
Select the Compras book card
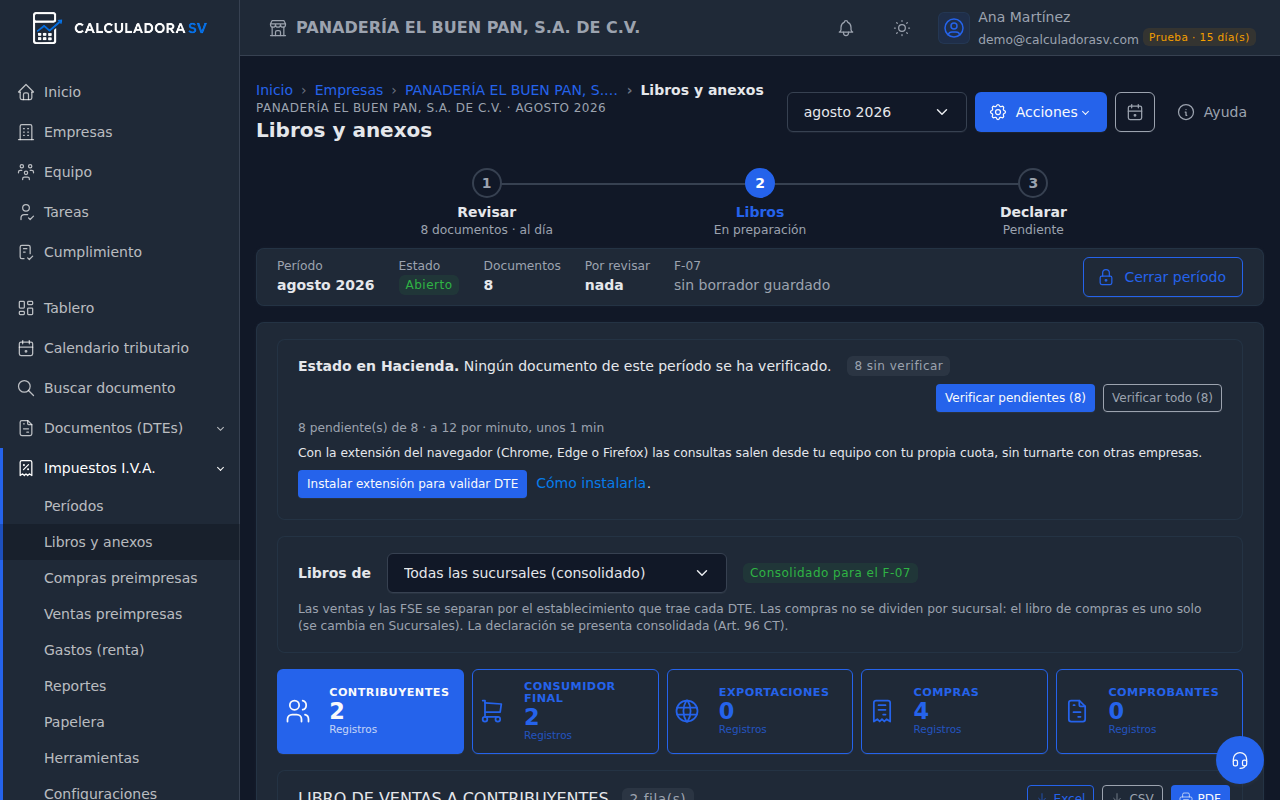(x=954, y=711)
